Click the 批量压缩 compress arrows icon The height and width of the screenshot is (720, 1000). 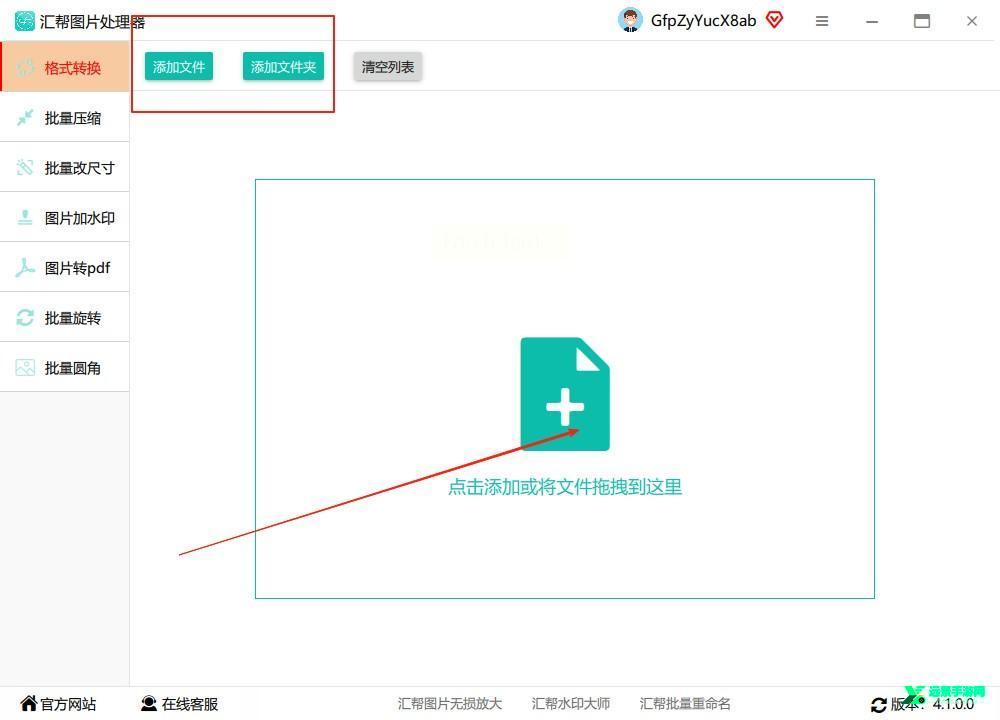(x=25, y=117)
